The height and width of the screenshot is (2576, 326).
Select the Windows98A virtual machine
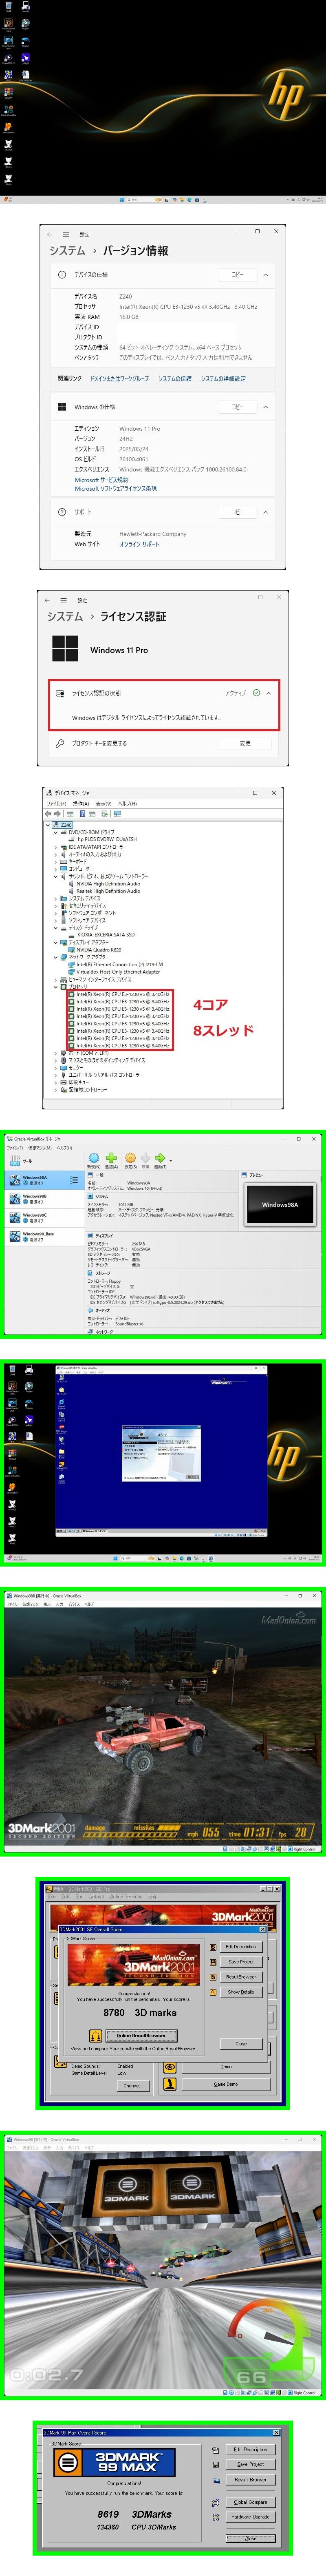click(x=44, y=1180)
